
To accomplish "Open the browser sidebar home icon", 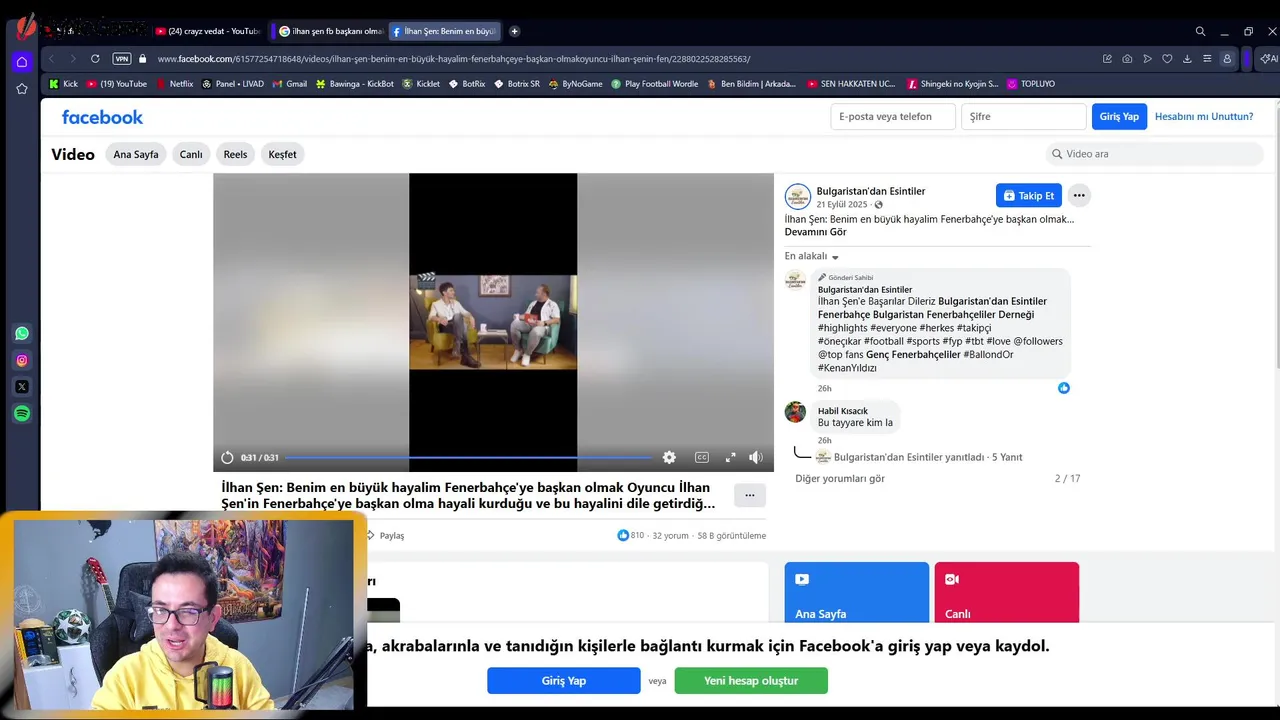I will [x=22, y=62].
